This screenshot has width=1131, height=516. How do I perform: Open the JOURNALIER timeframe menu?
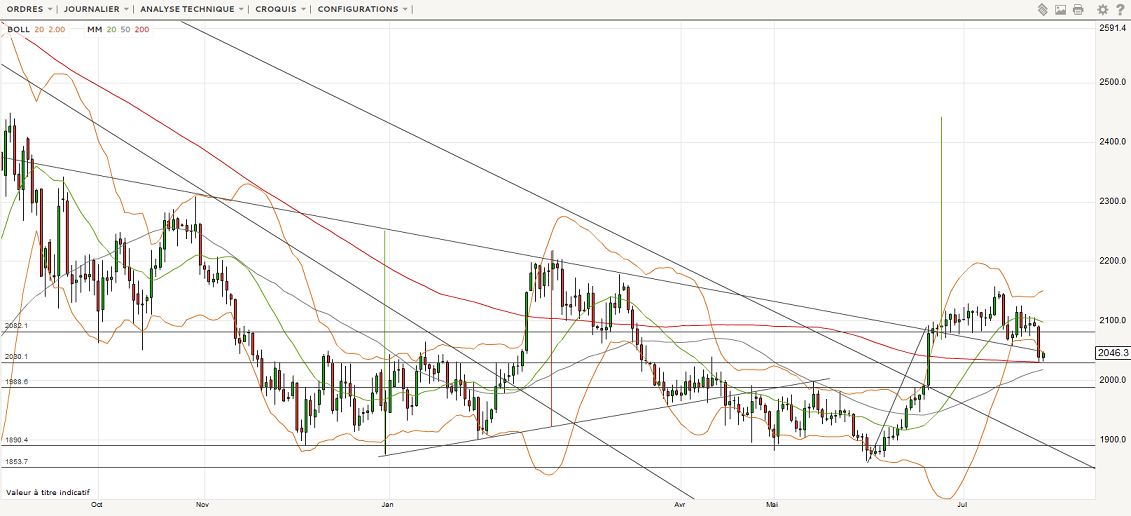(92, 9)
